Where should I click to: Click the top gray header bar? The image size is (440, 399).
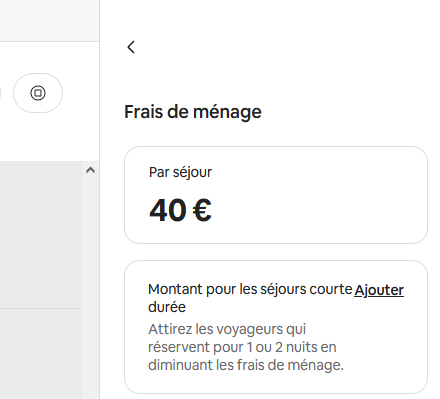point(49,21)
